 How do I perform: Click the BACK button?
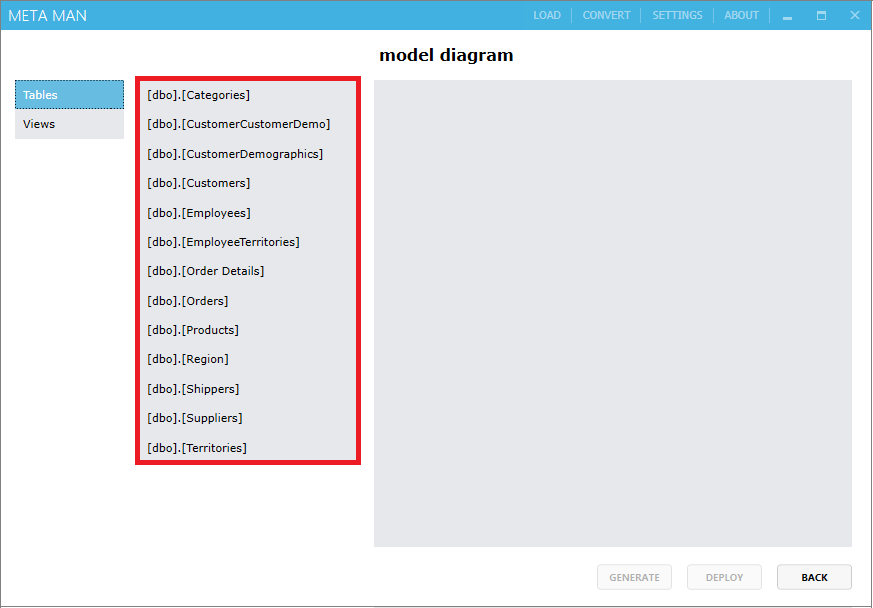(x=814, y=577)
